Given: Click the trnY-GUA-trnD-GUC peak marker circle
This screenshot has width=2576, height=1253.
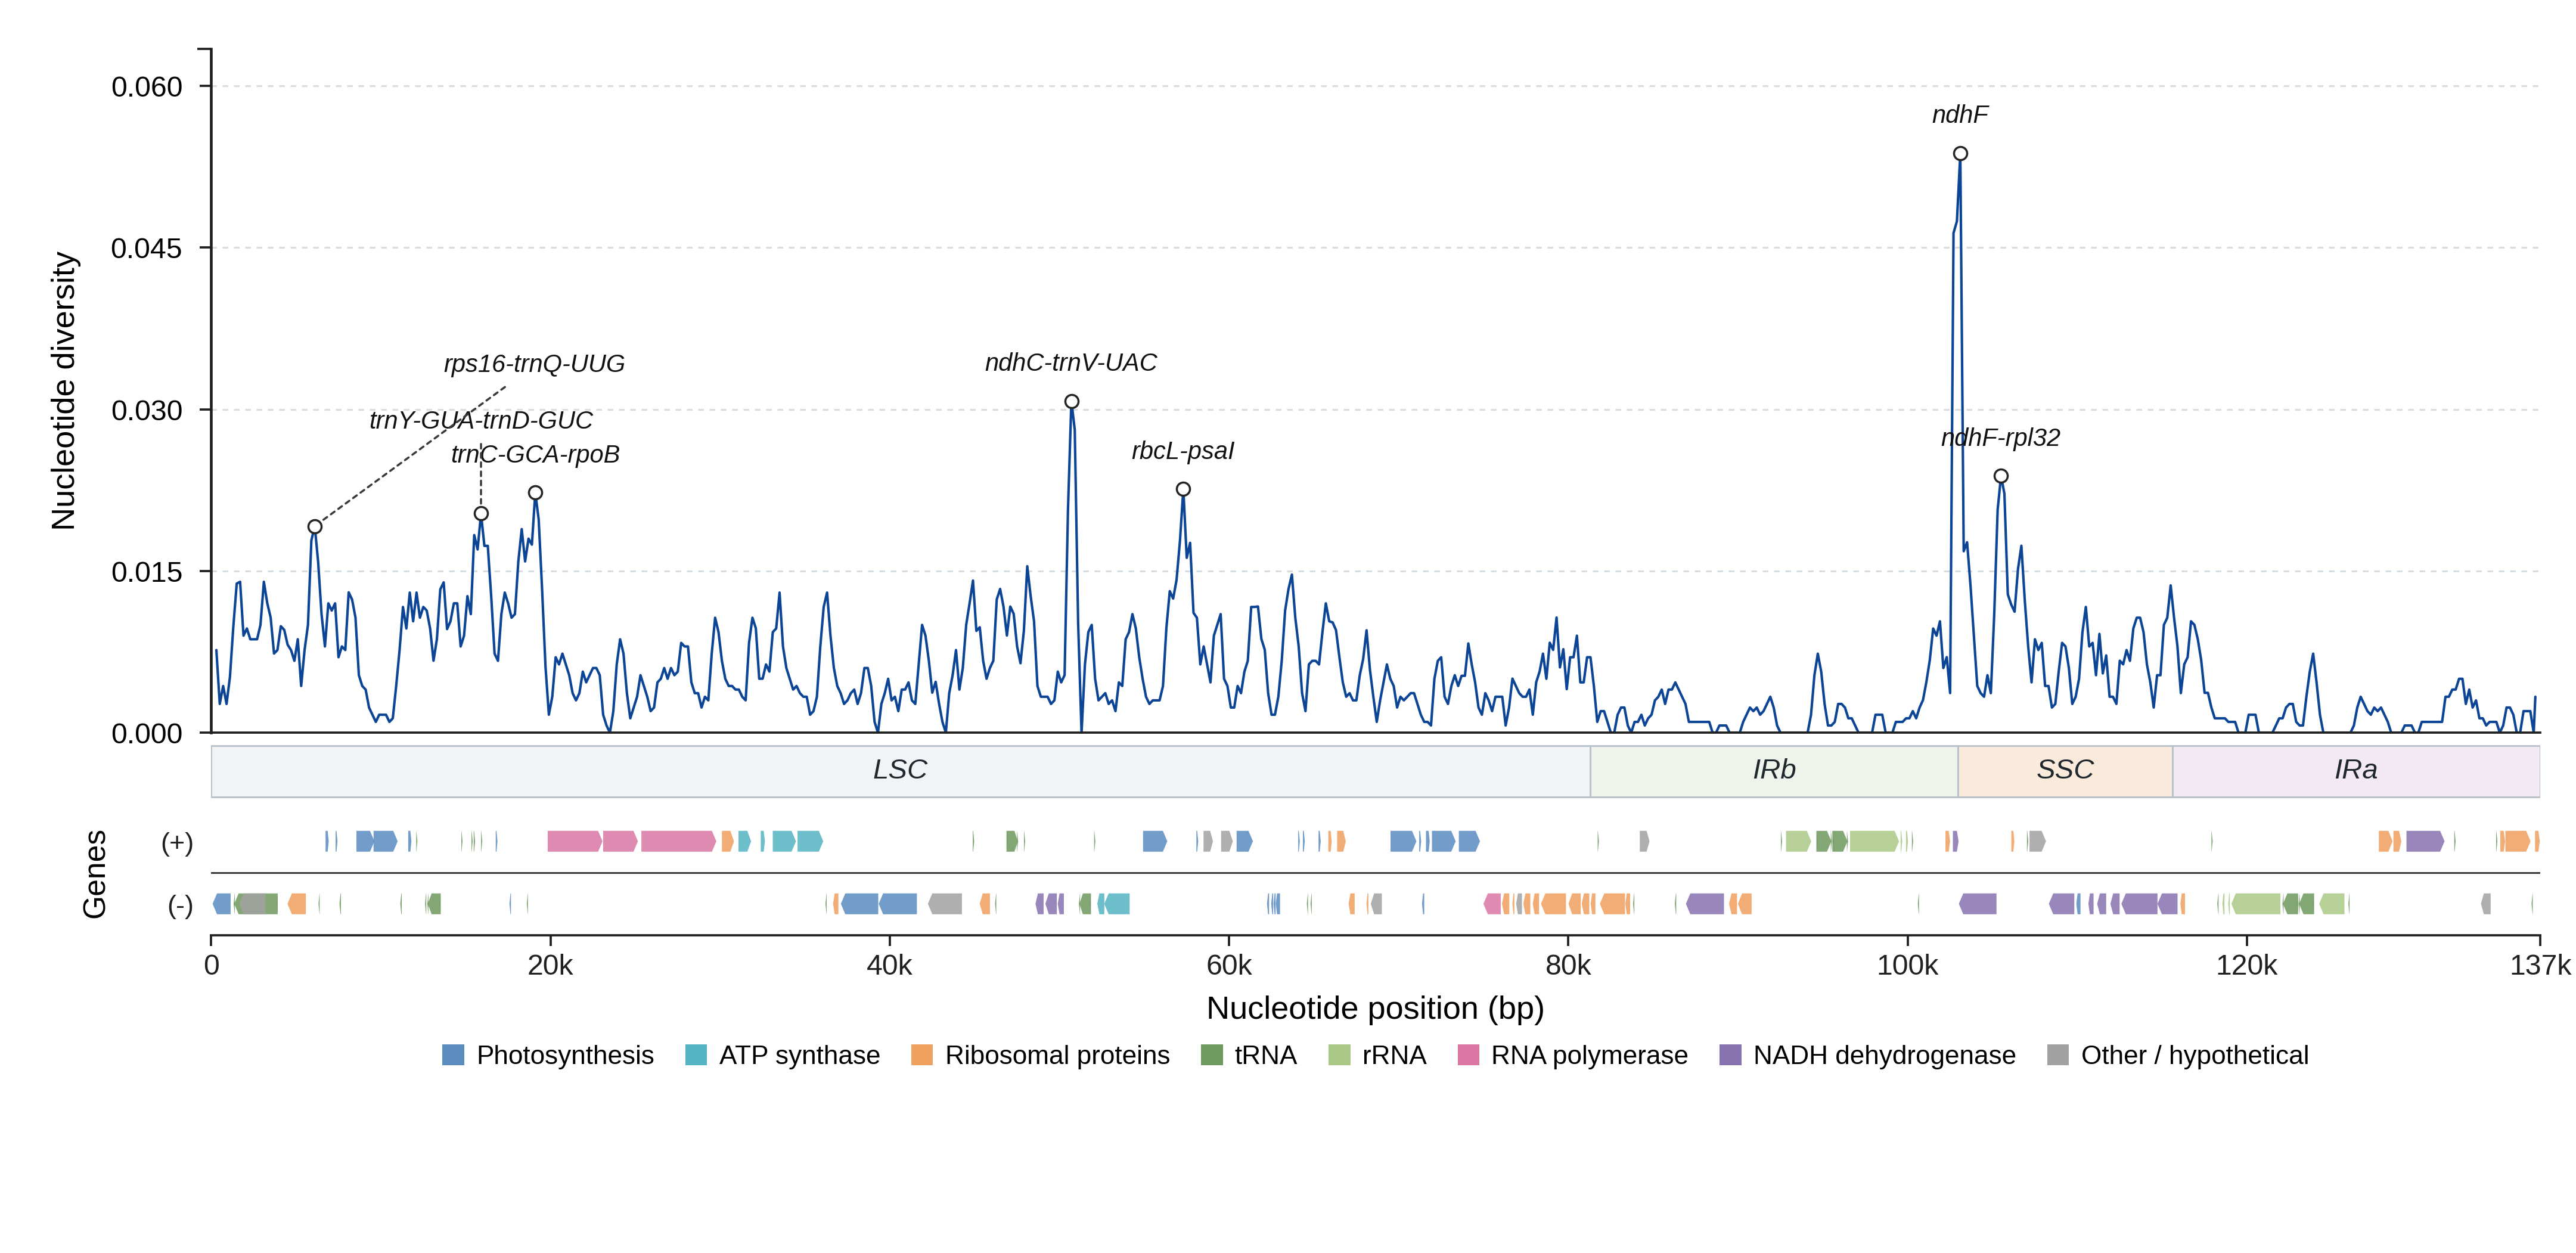Looking at the screenshot, I should click(481, 513).
